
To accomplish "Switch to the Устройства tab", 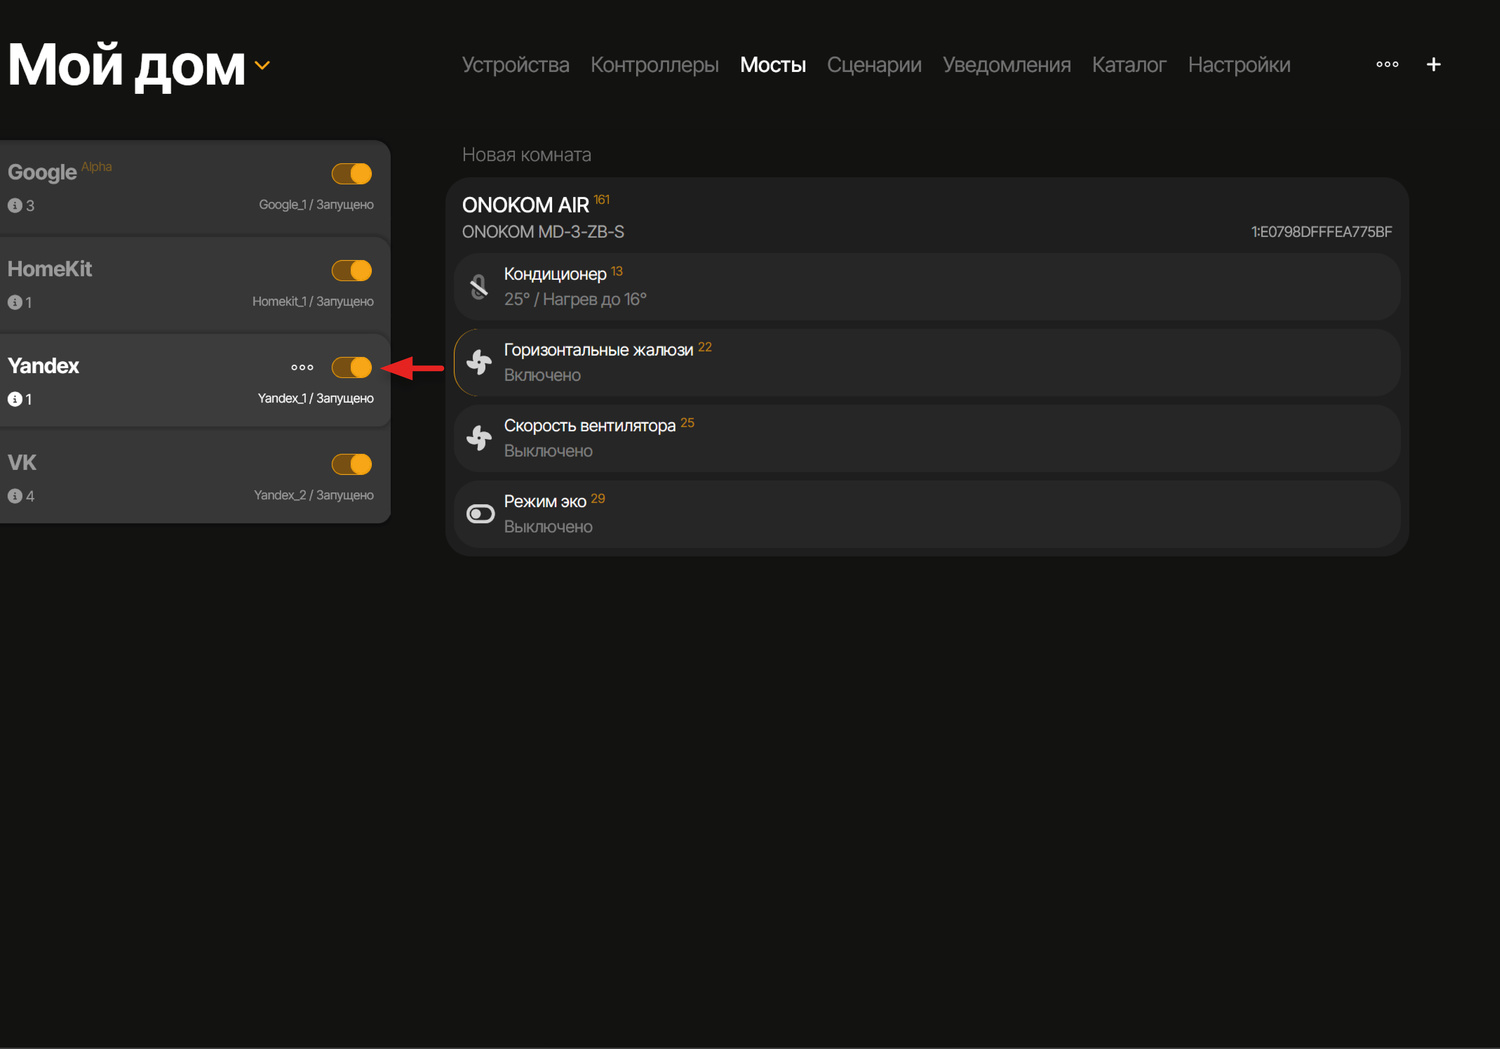I will click(515, 65).
